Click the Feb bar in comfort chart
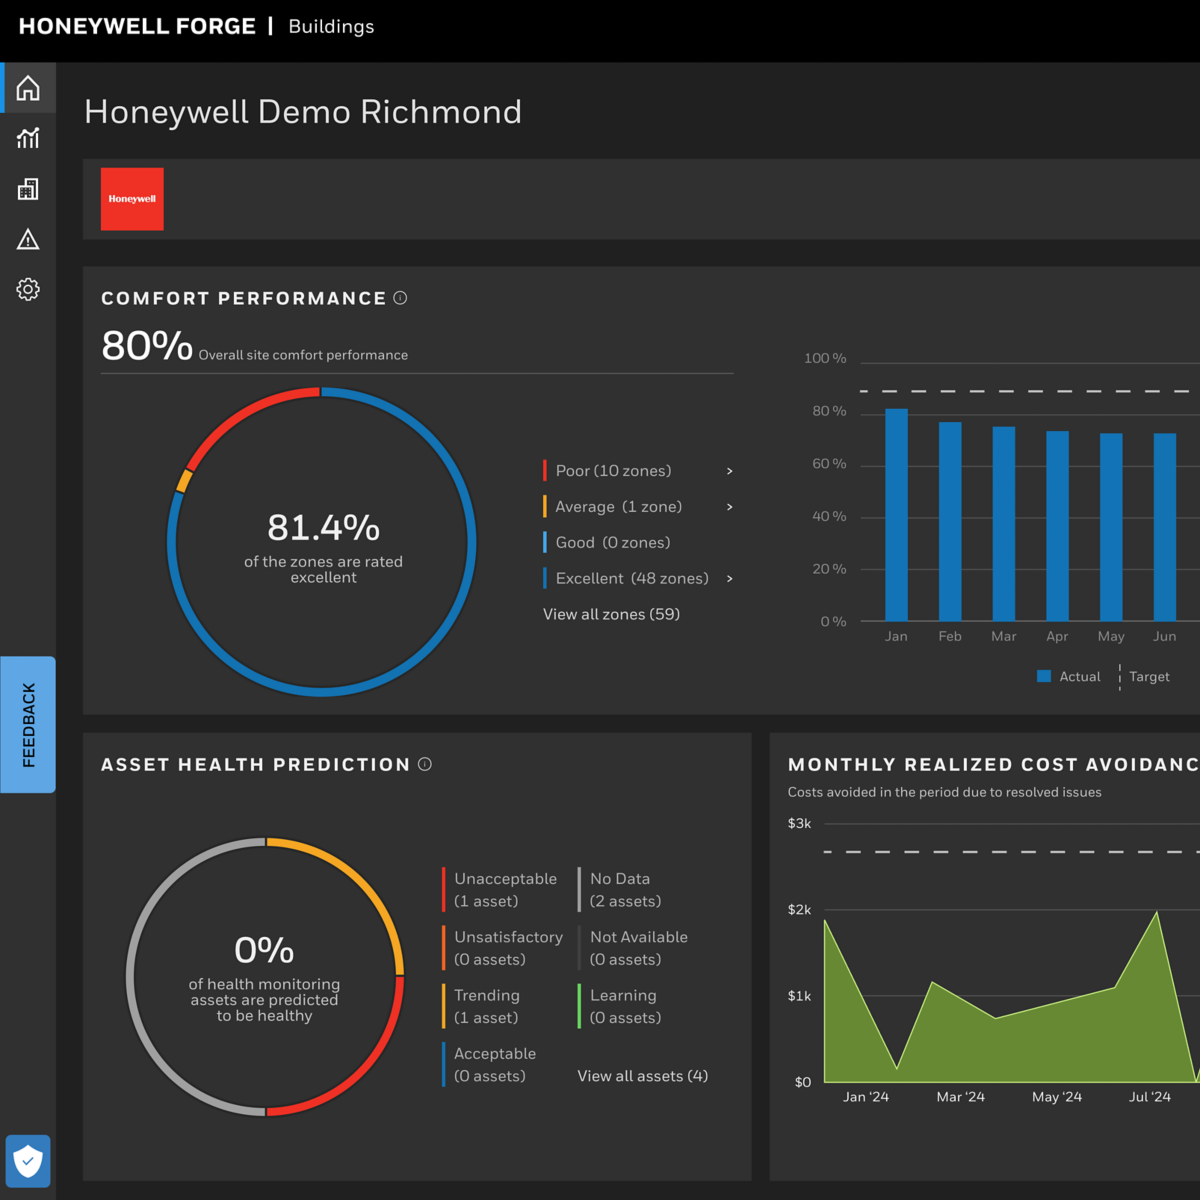1200x1200 pixels. pyautogui.click(x=950, y=522)
